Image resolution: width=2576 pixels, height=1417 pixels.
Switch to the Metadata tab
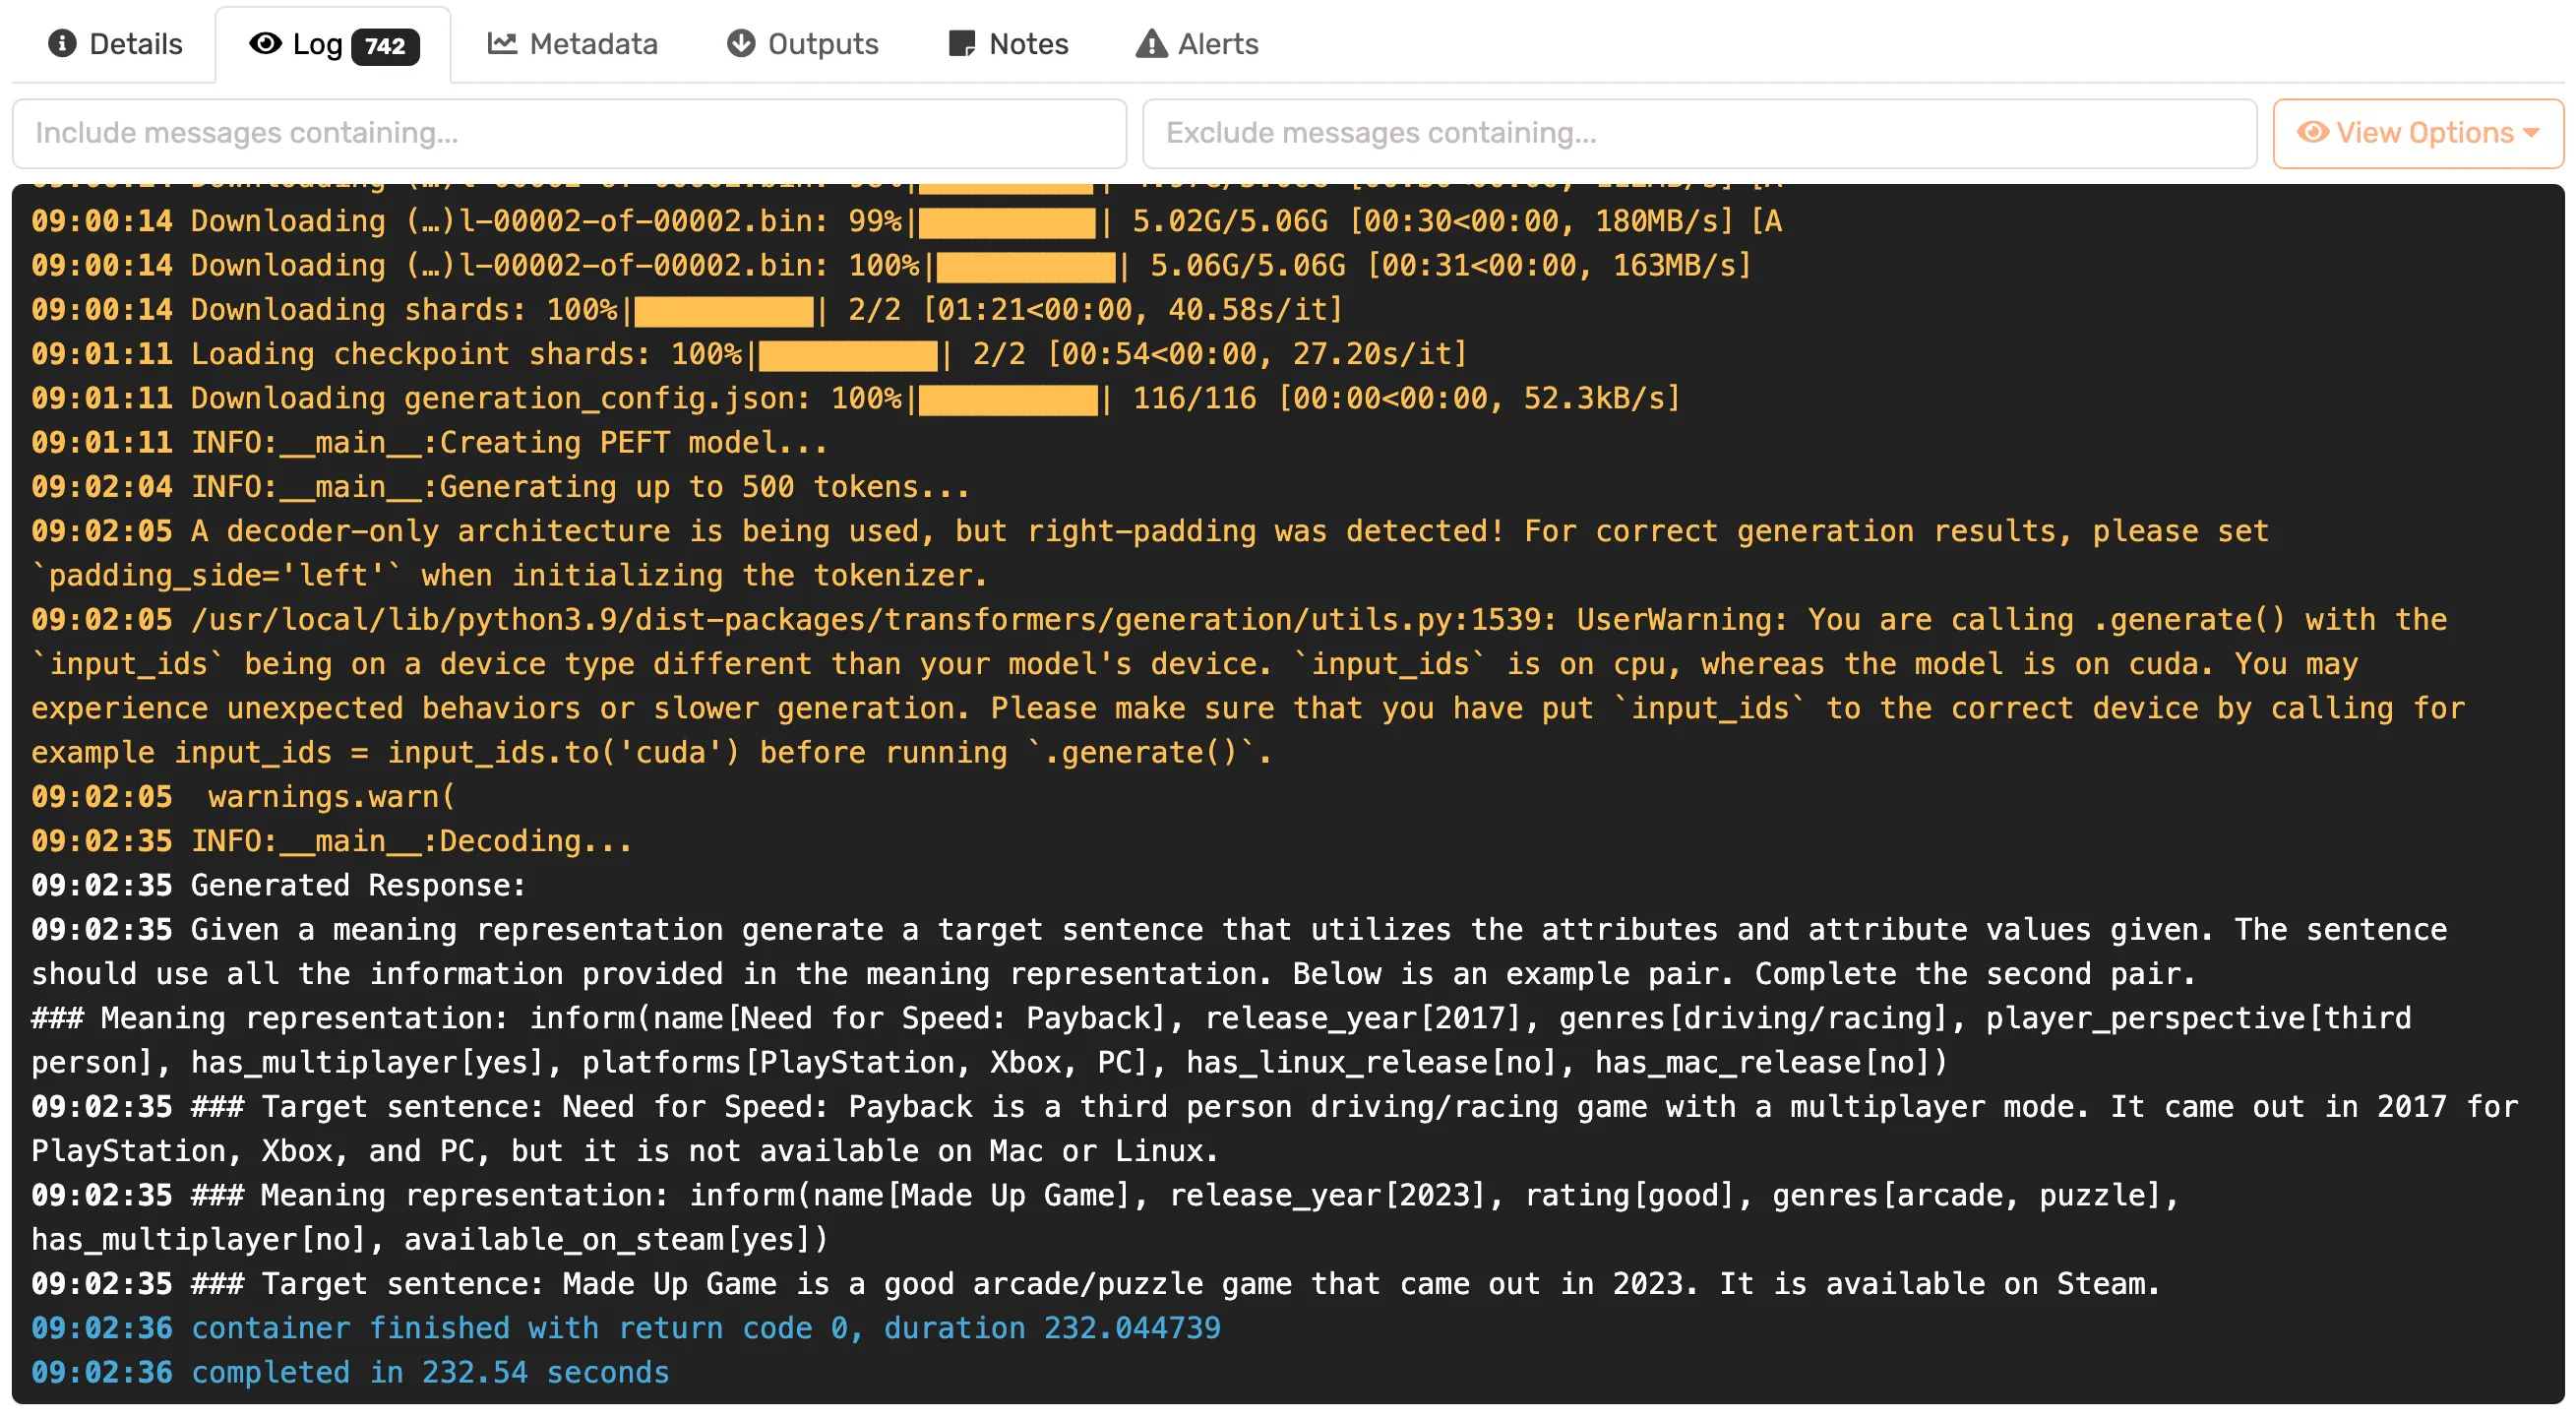pyautogui.click(x=572, y=44)
